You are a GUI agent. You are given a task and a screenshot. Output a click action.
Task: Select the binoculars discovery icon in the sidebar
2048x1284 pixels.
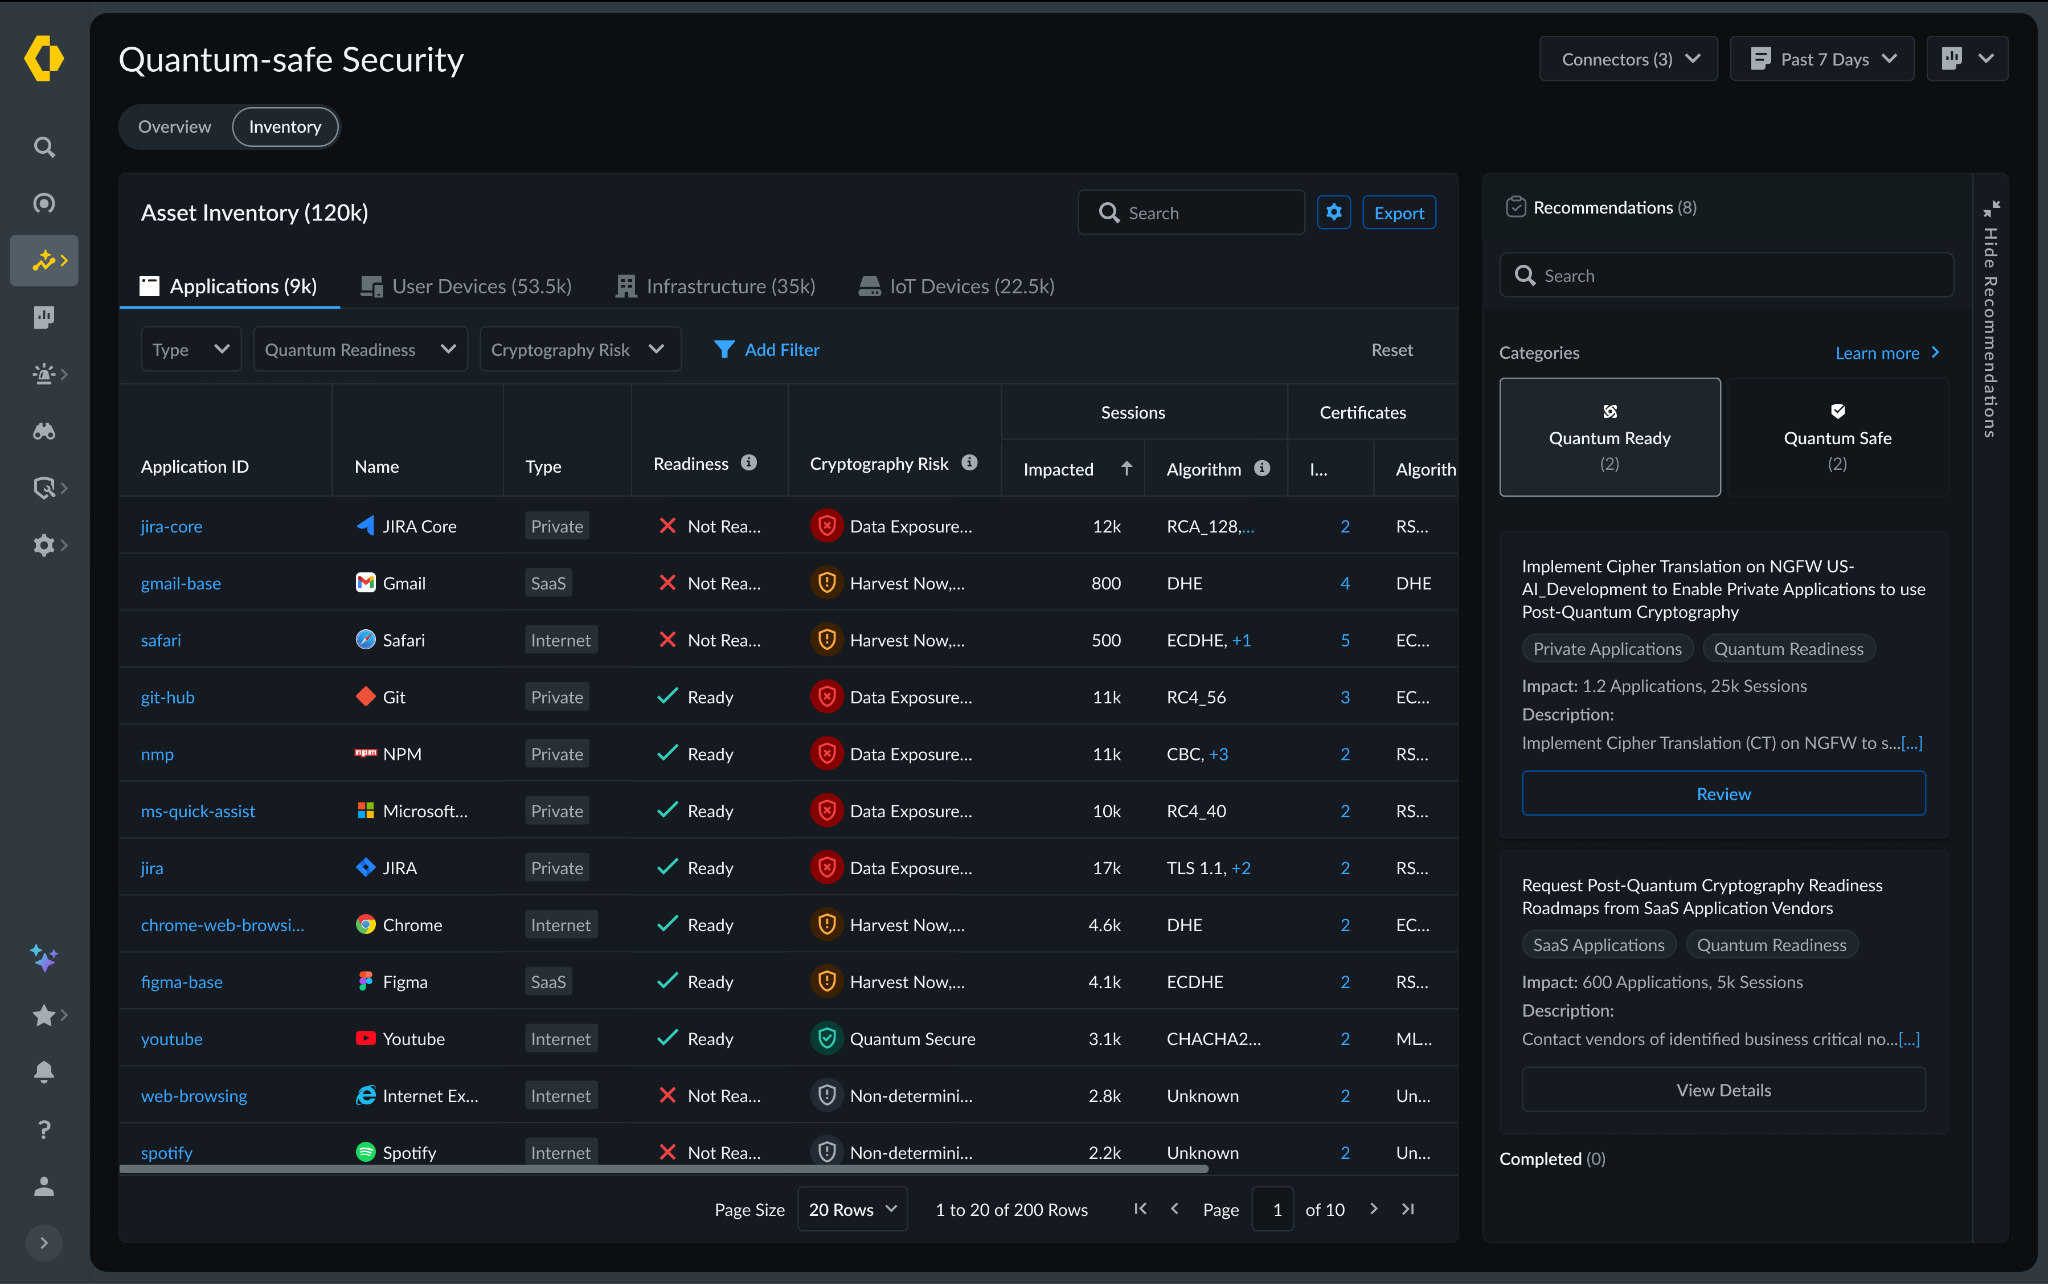[44, 431]
